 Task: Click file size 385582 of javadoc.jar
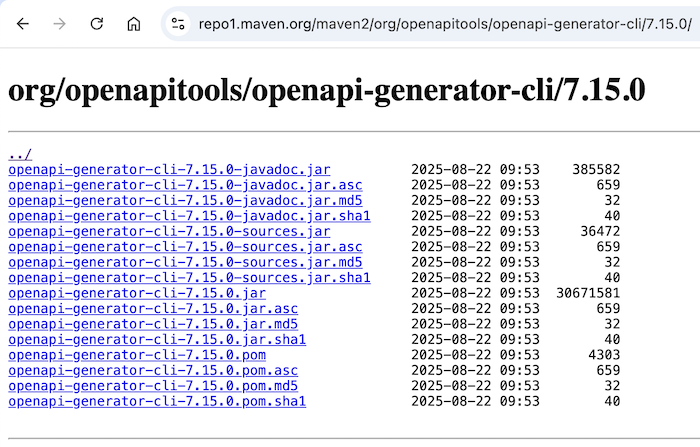tap(596, 170)
